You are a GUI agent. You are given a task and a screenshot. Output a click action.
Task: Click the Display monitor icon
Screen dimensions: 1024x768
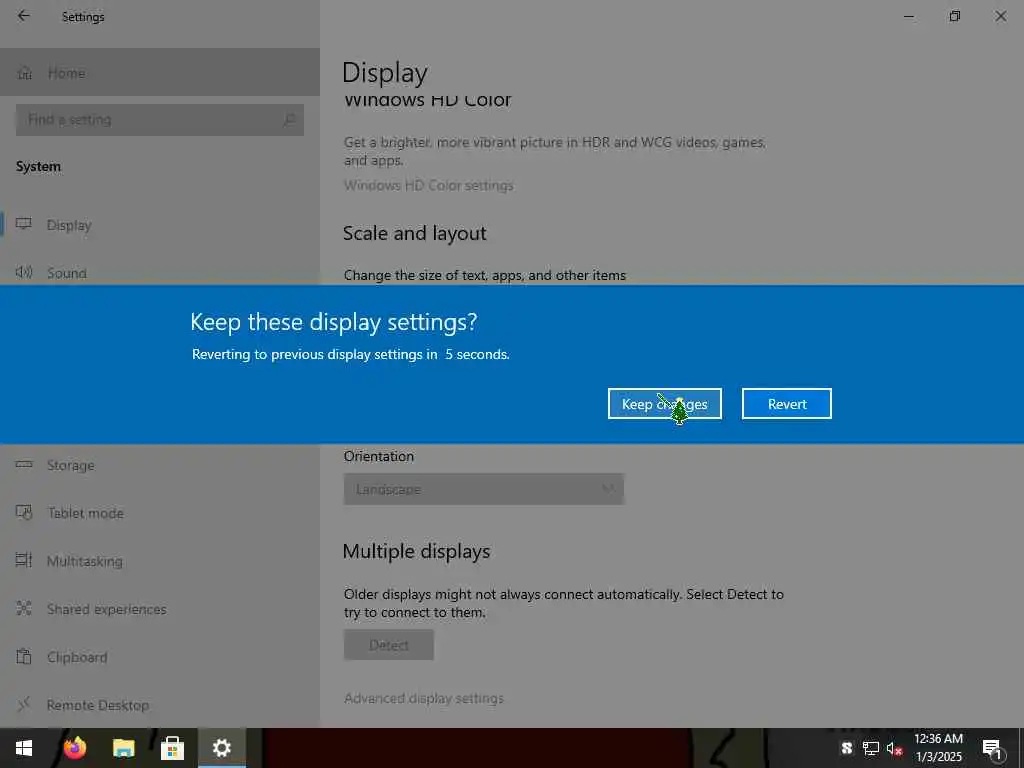coord(24,224)
